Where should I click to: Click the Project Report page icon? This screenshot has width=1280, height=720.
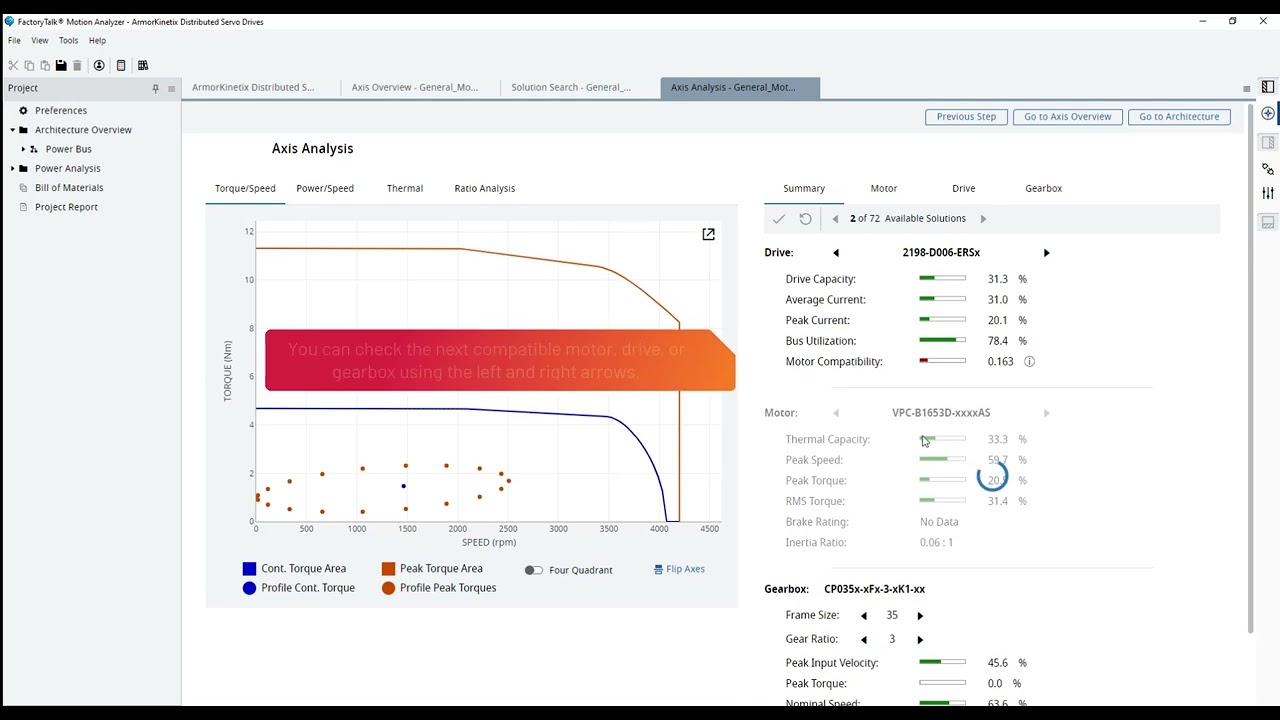(23, 207)
